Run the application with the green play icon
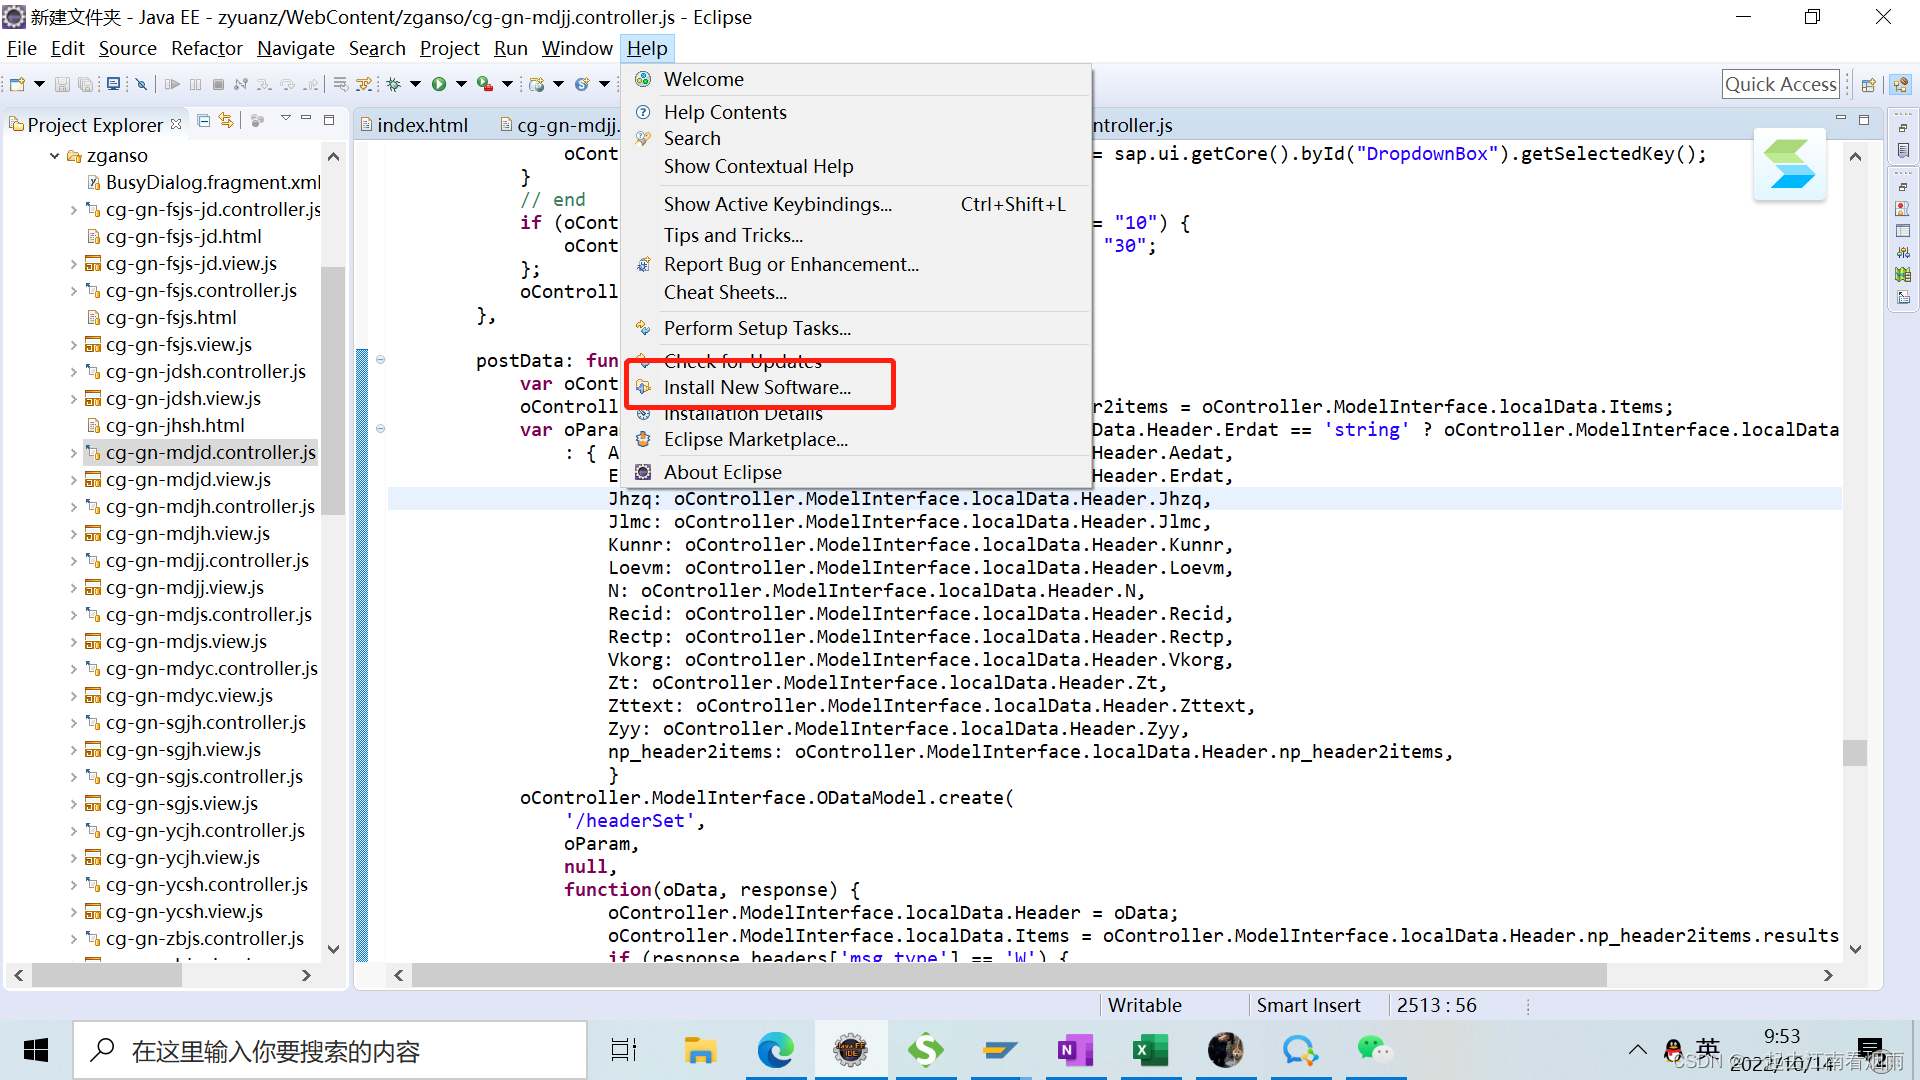This screenshot has width=1920, height=1080. 440,84
